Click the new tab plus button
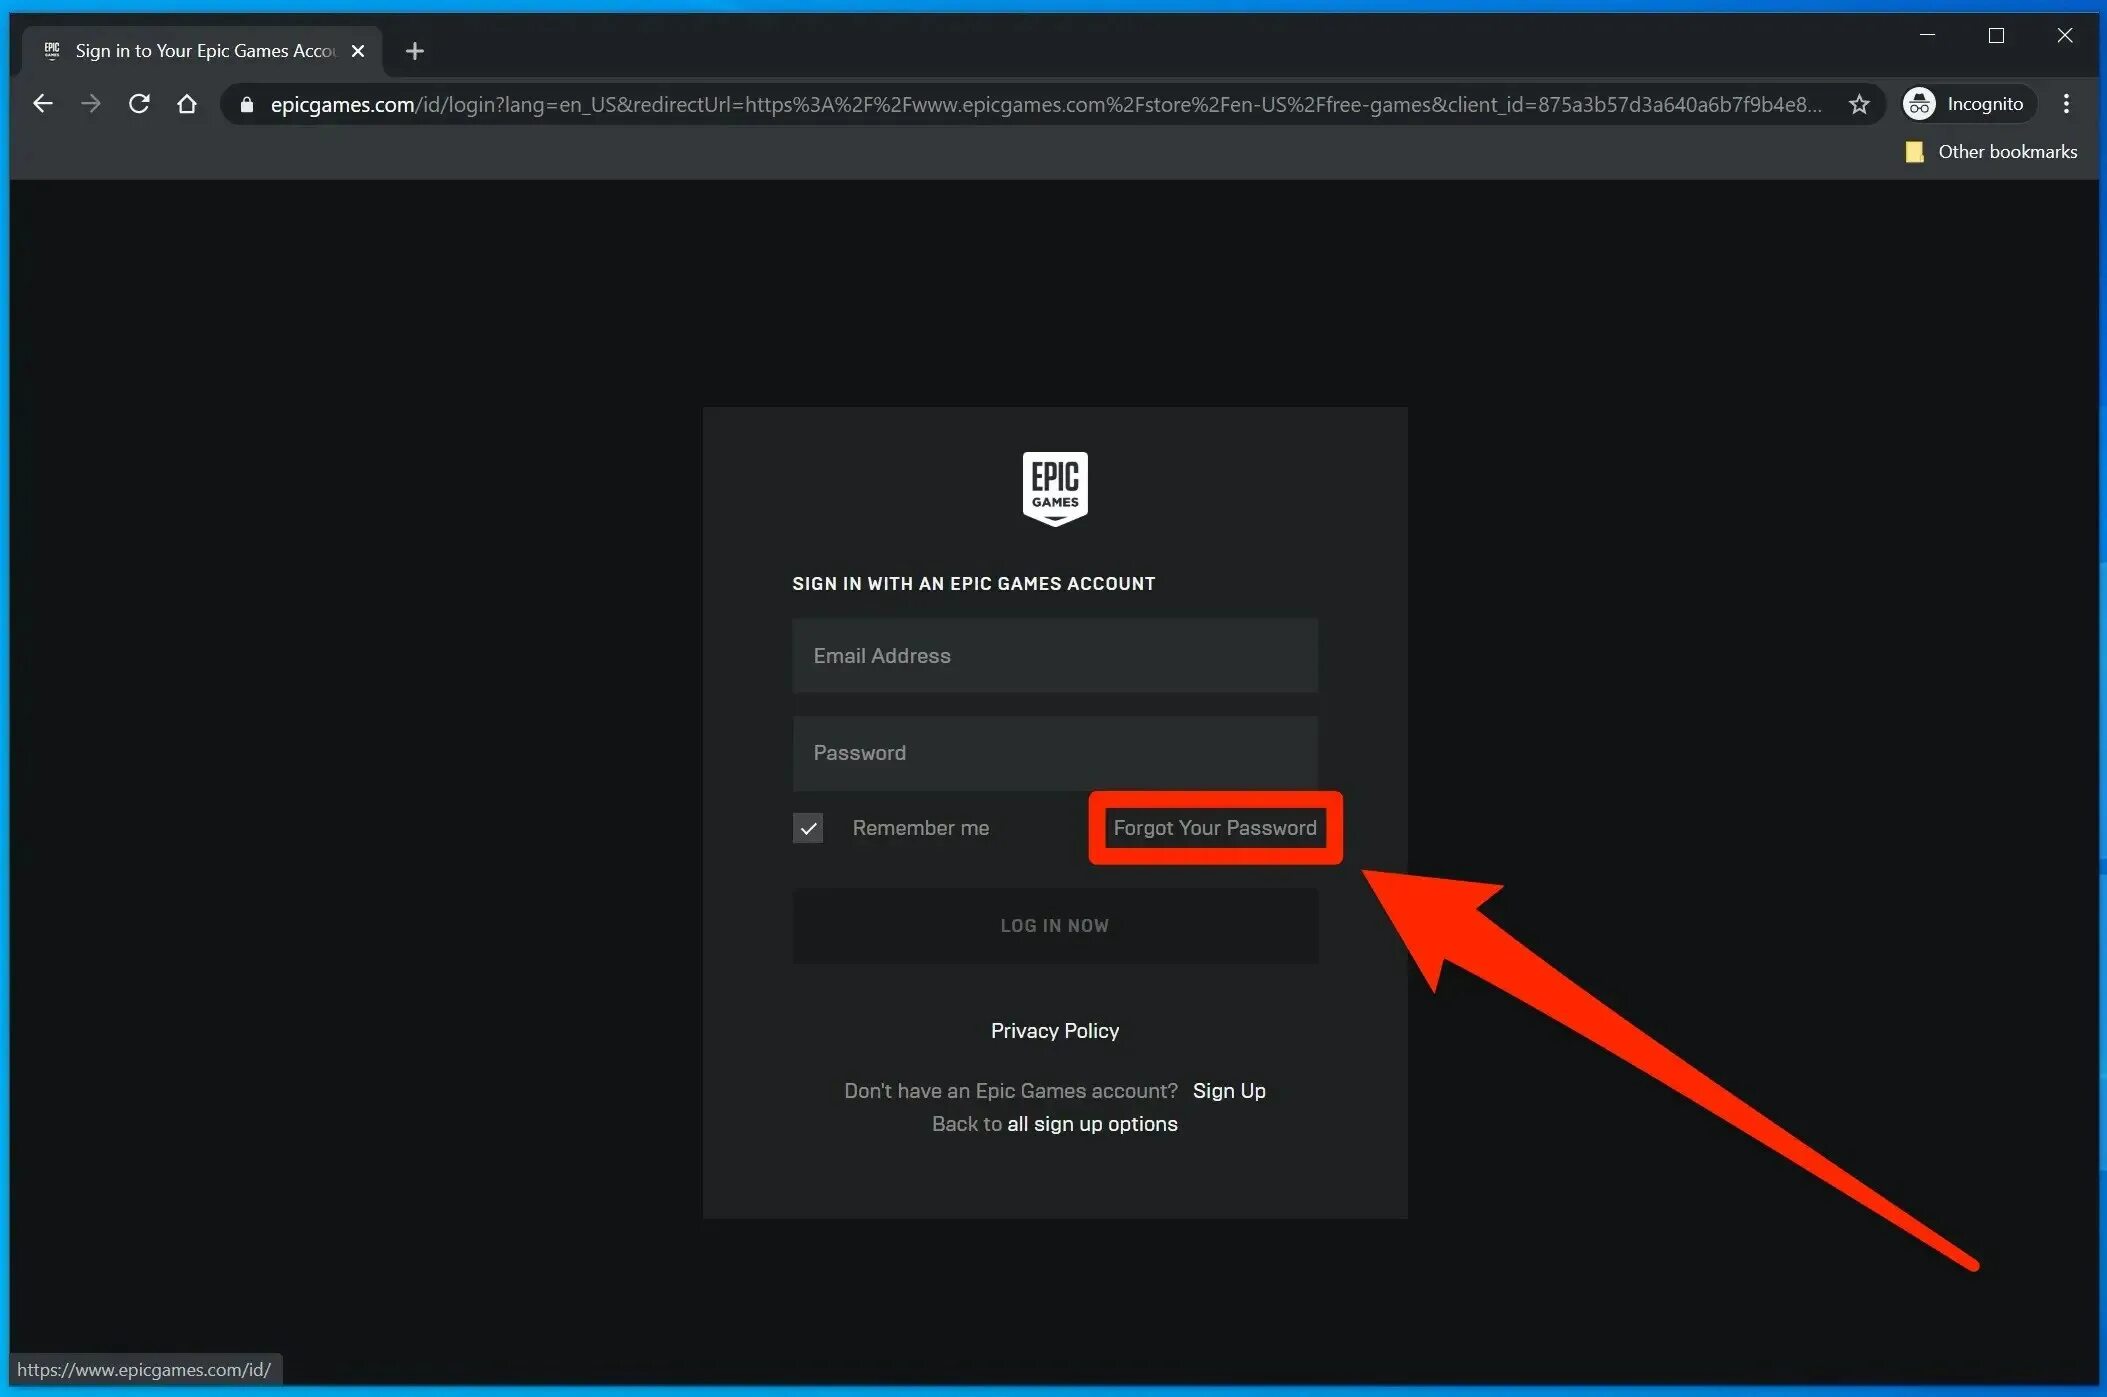2107x1397 pixels. 413,50
